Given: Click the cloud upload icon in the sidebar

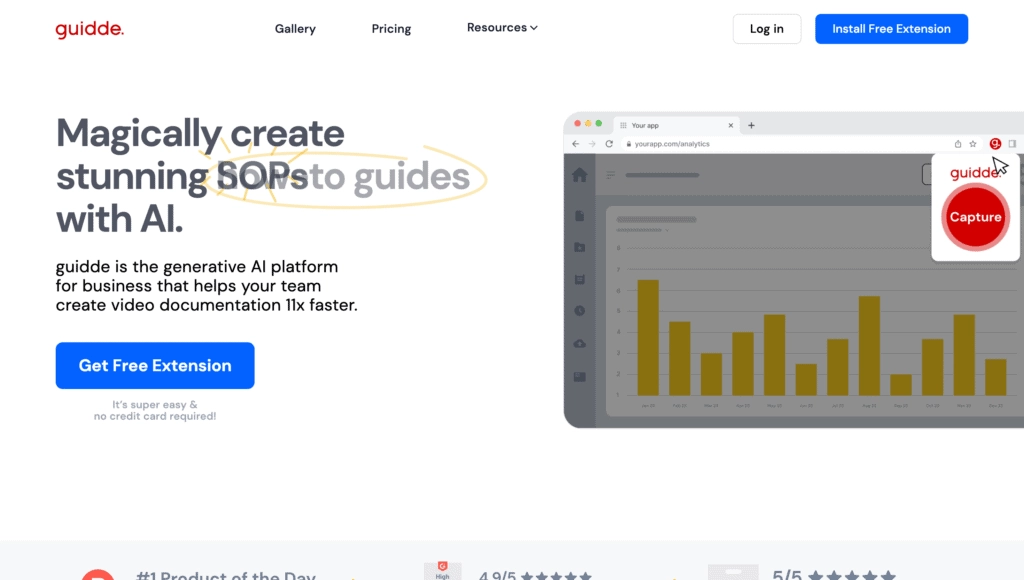Looking at the screenshot, I should 579,342.
